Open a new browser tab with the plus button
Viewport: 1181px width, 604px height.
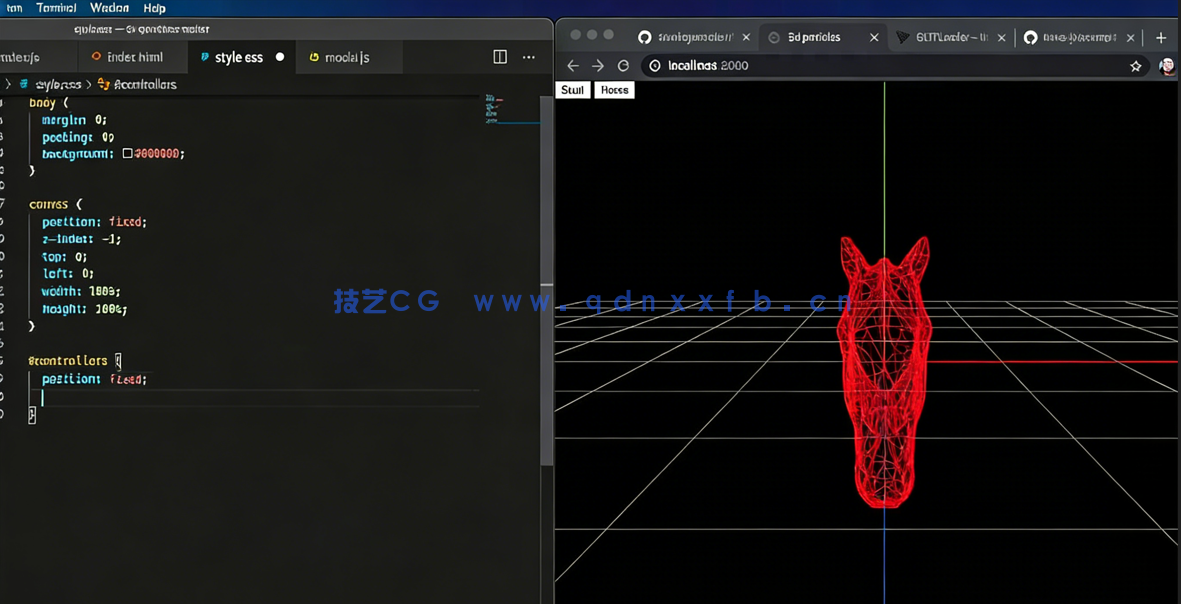1160,37
